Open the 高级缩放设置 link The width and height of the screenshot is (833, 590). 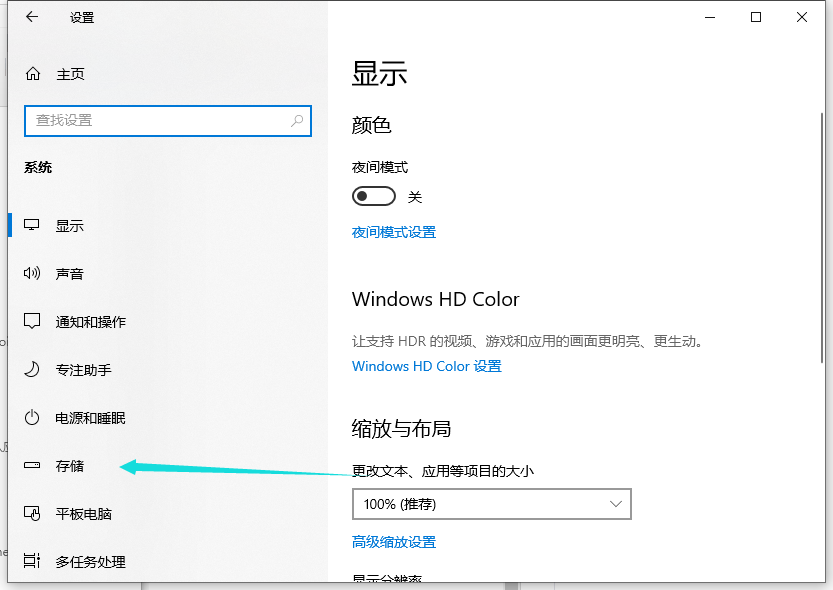pos(394,542)
